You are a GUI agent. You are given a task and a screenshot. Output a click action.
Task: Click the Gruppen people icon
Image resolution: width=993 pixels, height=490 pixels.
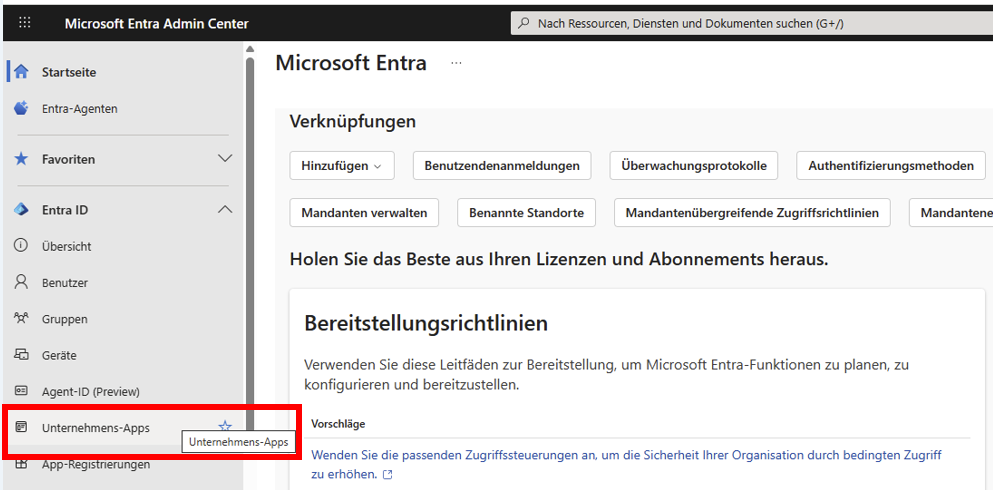pyautogui.click(x=21, y=318)
